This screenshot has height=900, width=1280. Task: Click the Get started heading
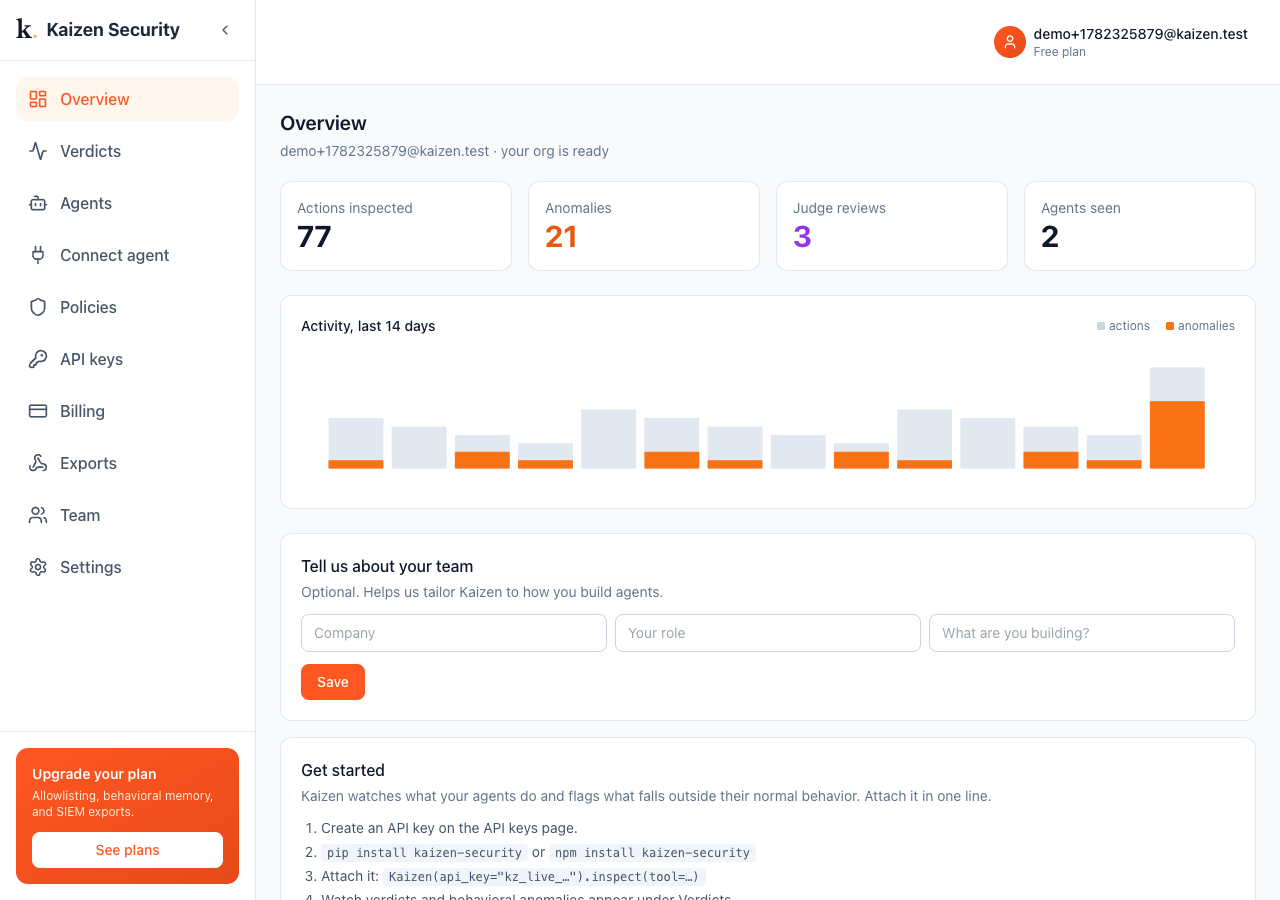coord(343,770)
